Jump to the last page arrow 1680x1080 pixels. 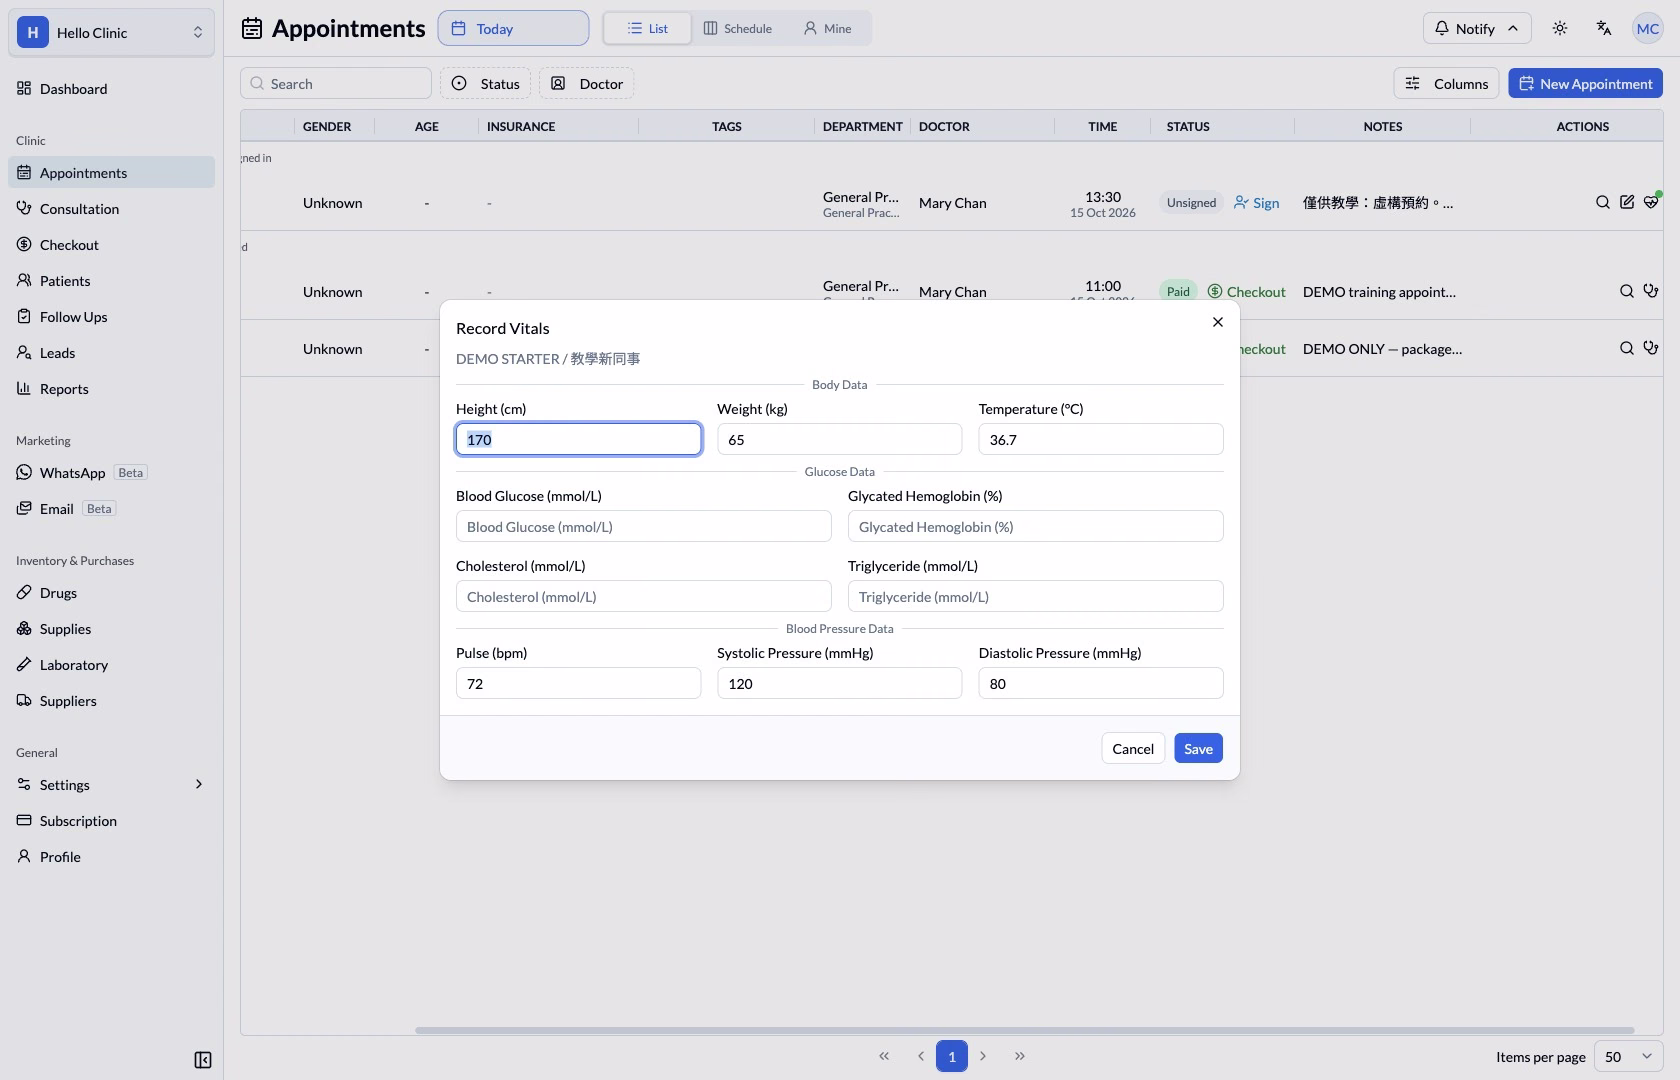pyautogui.click(x=1020, y=1056)
